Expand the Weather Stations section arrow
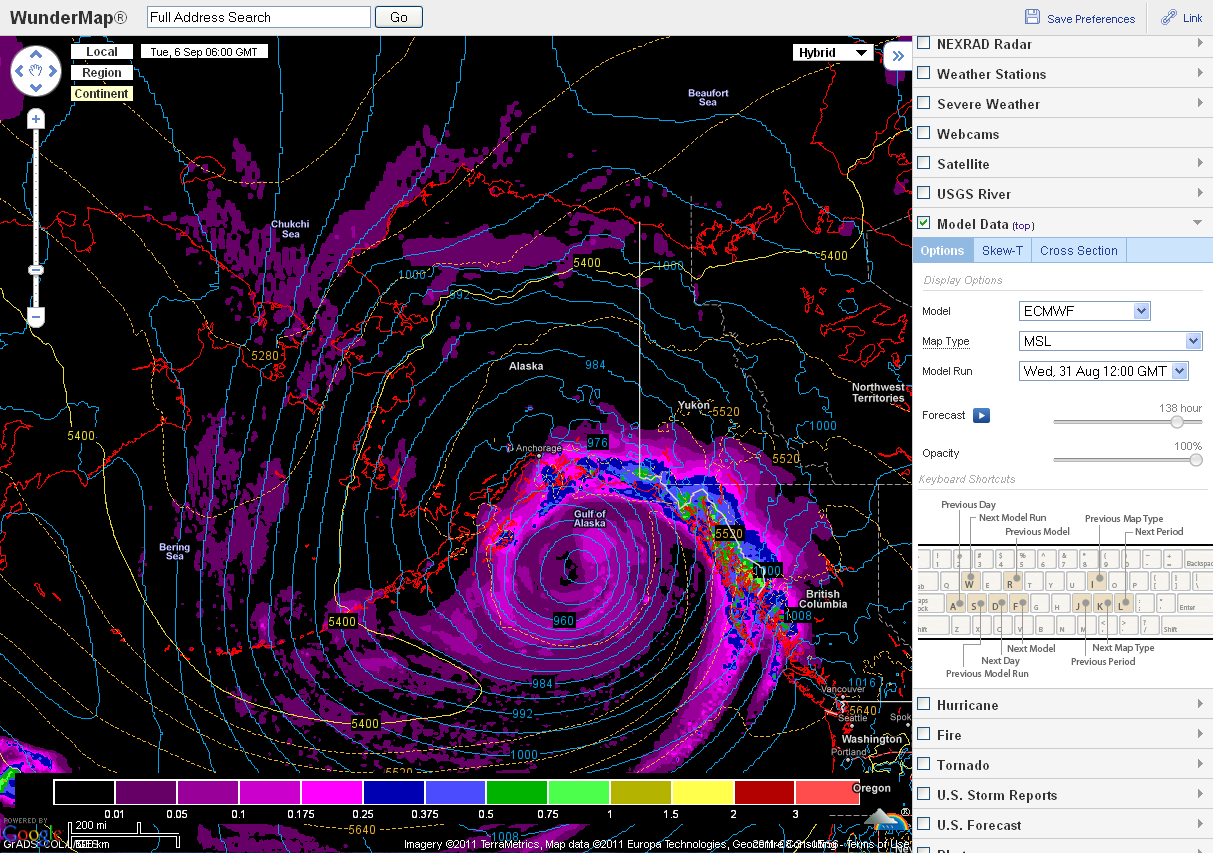The width and height of the screenshot is (1213, 853). pyautogui.click(x=1198, y=73)
